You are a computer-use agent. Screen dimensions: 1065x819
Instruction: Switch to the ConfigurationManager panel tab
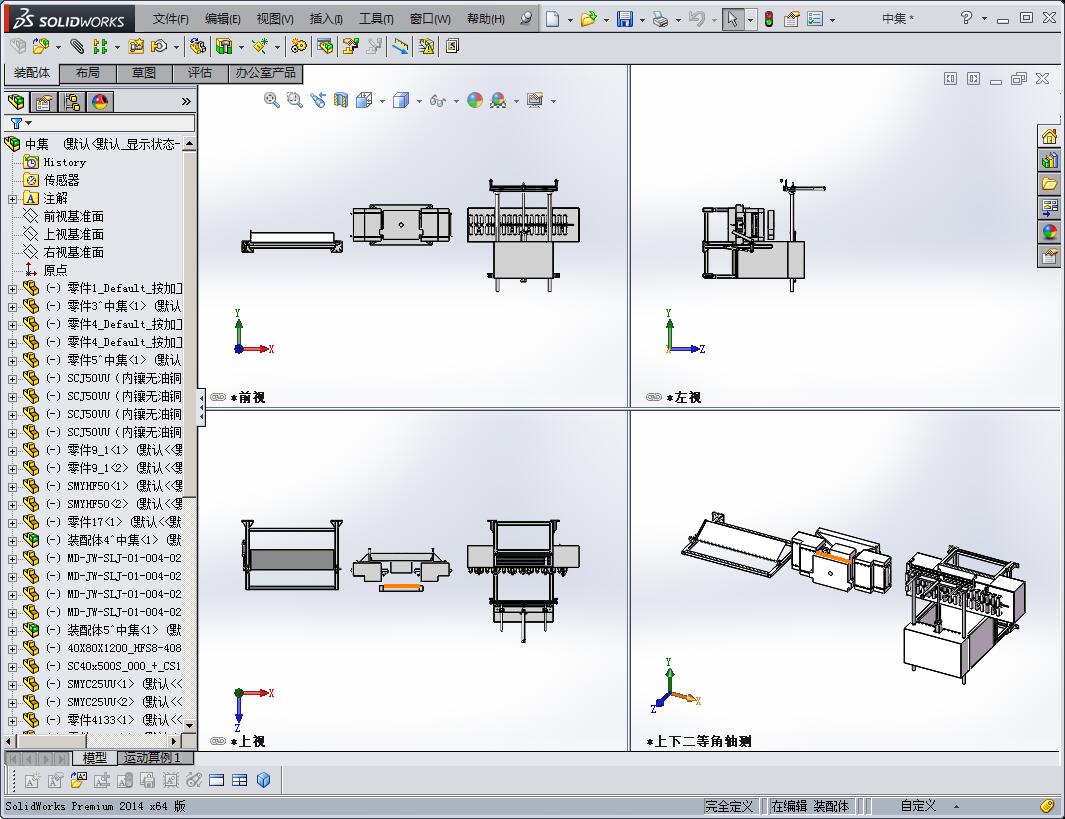pyautogui.click(x=72, y=102)
